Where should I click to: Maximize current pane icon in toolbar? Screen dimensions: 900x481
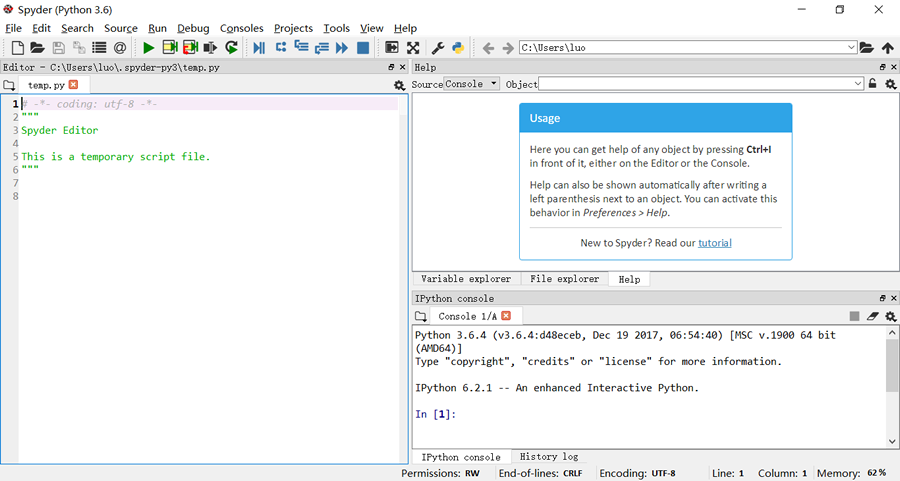pos(413,48)
